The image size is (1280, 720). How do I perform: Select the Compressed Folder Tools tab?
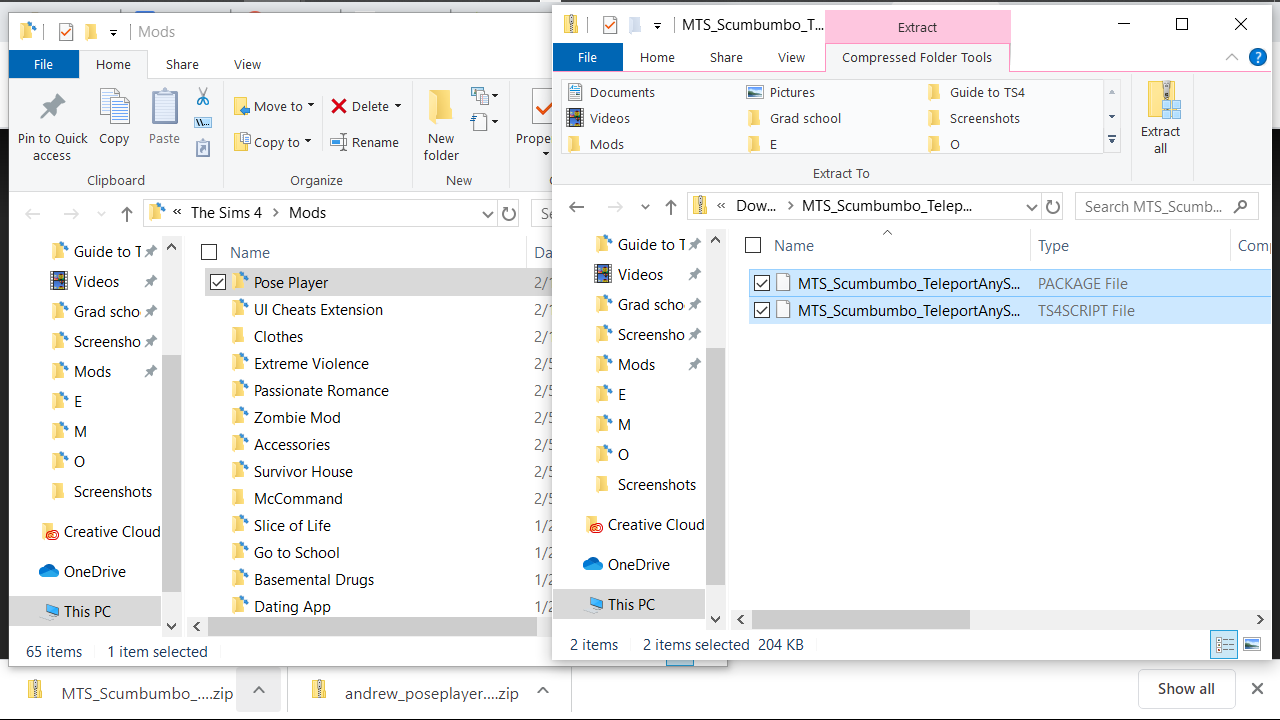coord(917,57)
